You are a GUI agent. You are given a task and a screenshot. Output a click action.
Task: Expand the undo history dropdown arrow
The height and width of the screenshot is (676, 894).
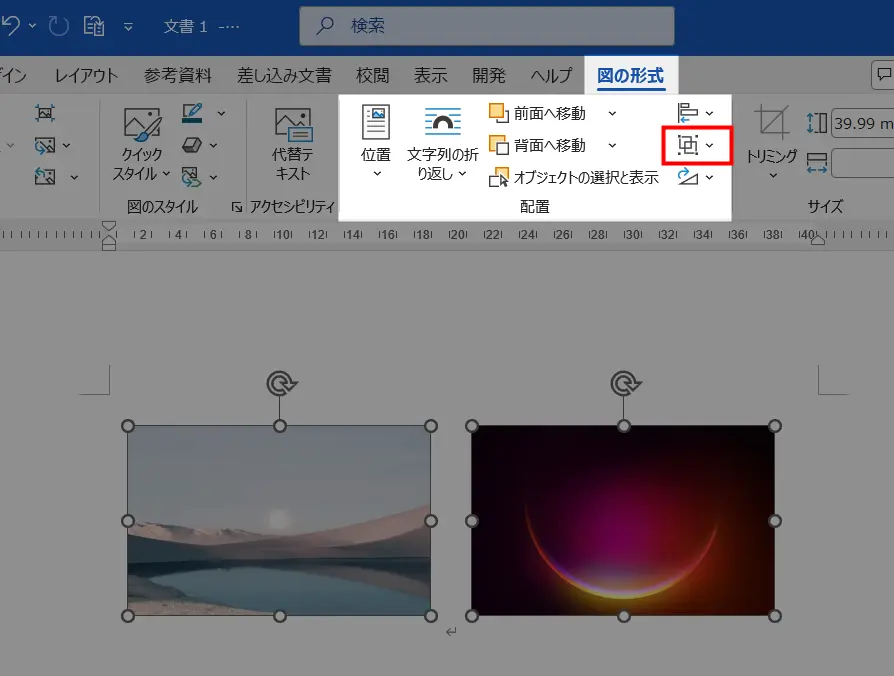[x=32, y=25]
